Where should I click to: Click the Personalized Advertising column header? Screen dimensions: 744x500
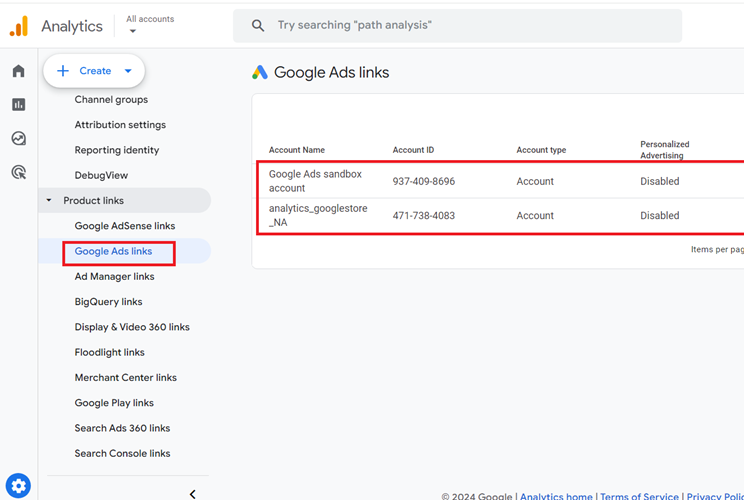coord(665,149)
